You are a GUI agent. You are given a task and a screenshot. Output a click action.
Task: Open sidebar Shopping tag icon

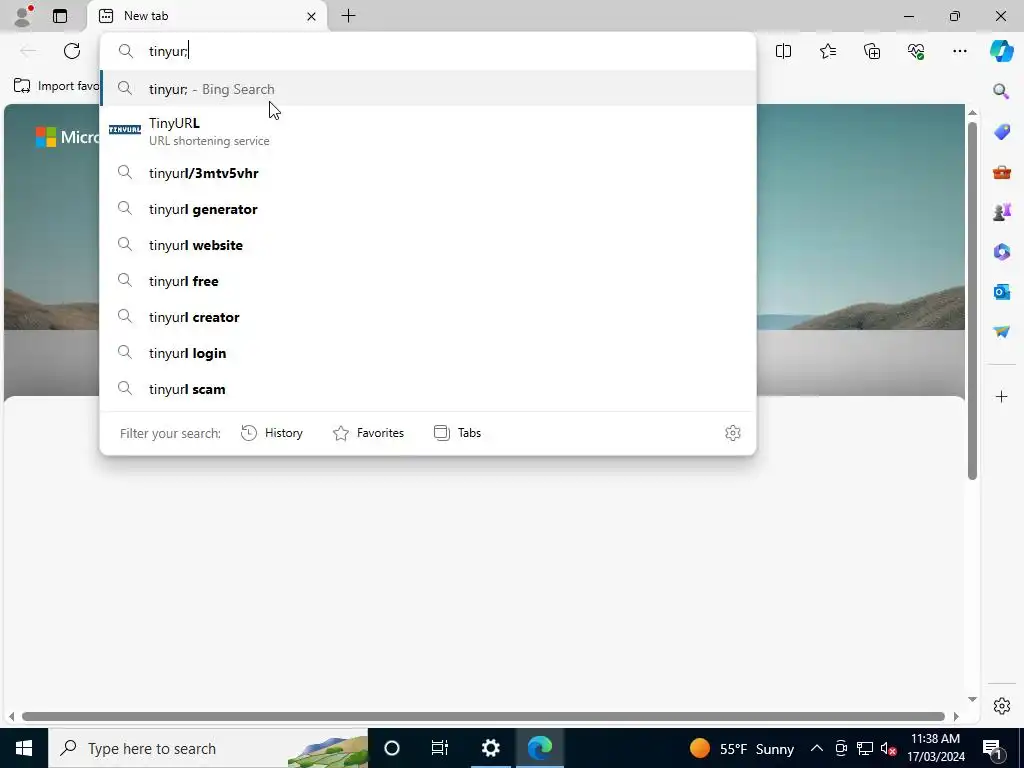[x=1001, y=132]
